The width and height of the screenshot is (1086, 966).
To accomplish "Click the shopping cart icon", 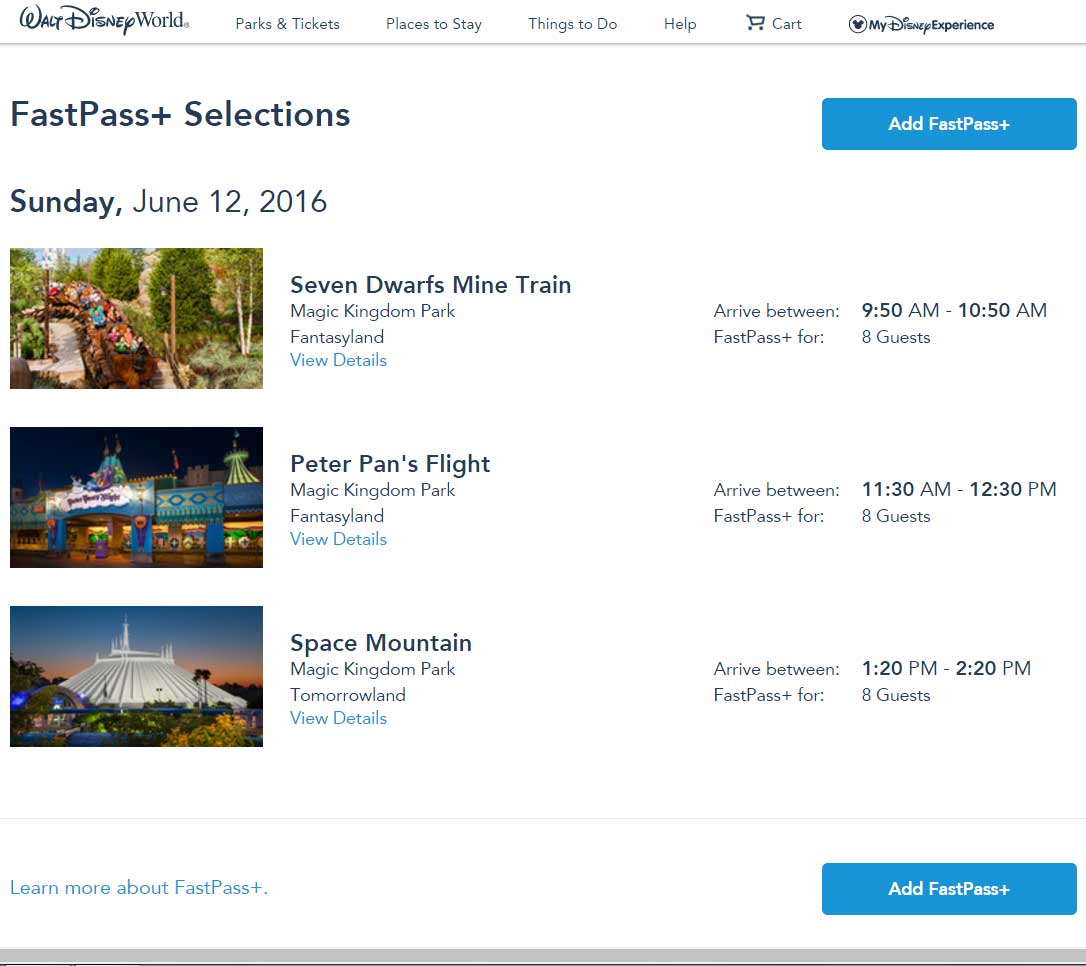I will pyautogui.click(x=755, y=23).
